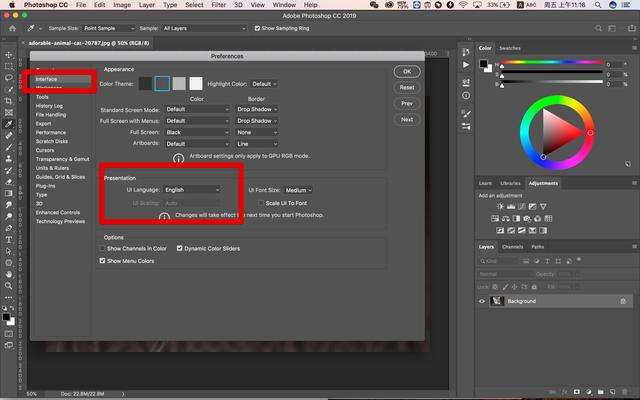640x400 pixels.
Task: Open the UI Language dropdown
Action: pos(193,190)
